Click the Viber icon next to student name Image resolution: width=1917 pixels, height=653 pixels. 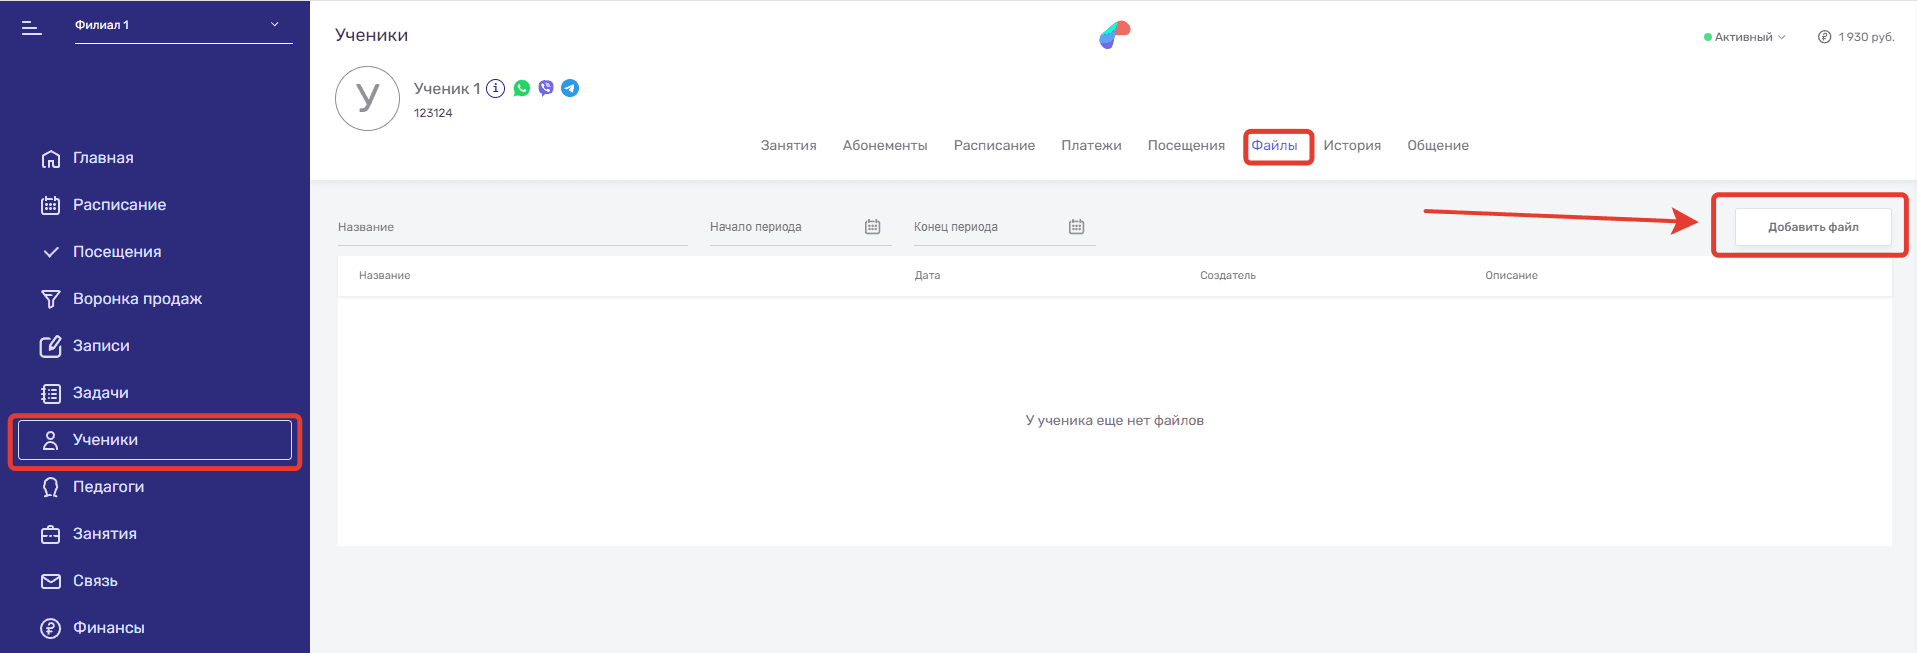[x=546, y=88]
